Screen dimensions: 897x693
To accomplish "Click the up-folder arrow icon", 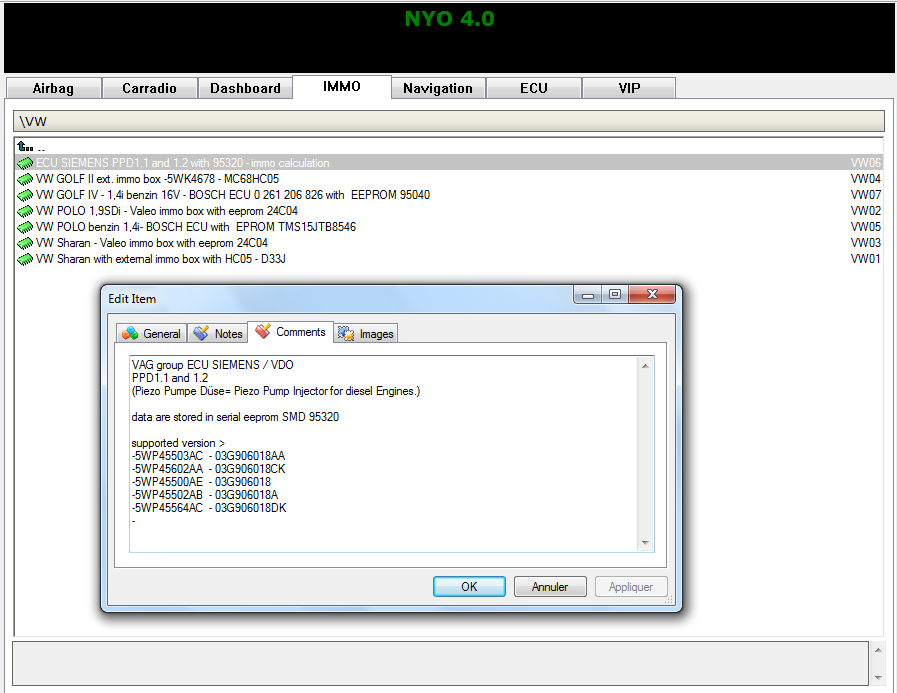I will coord(25,146).
